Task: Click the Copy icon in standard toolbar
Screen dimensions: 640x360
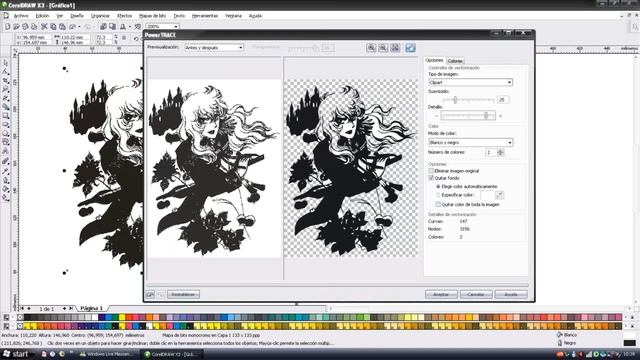Action: click(53, 27)
